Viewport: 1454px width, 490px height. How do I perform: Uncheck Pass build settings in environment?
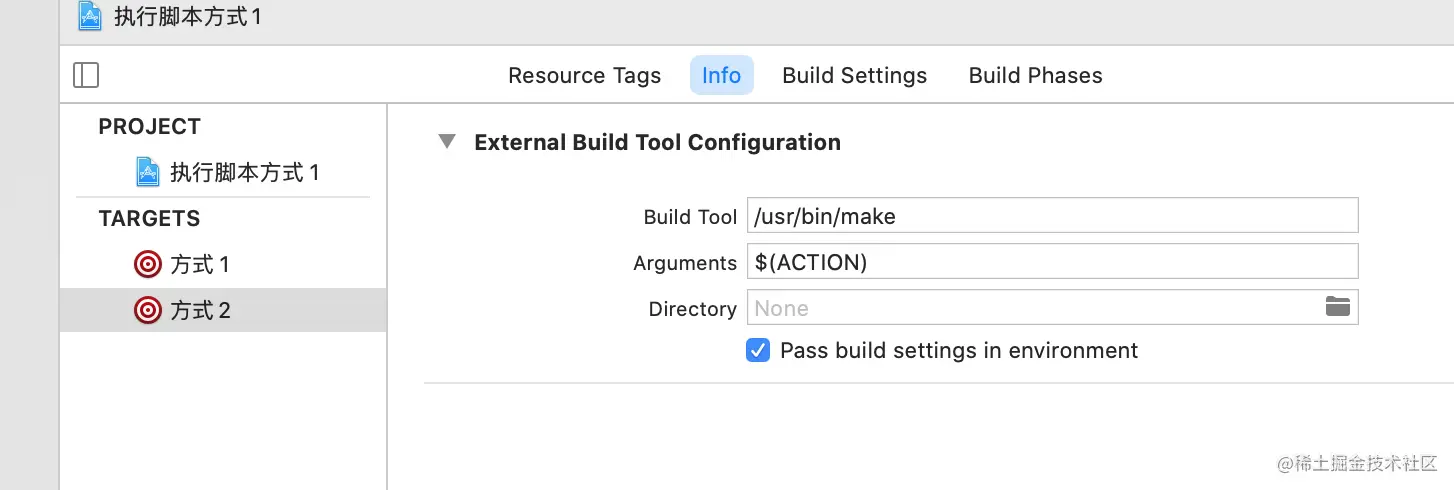point(758,350)
